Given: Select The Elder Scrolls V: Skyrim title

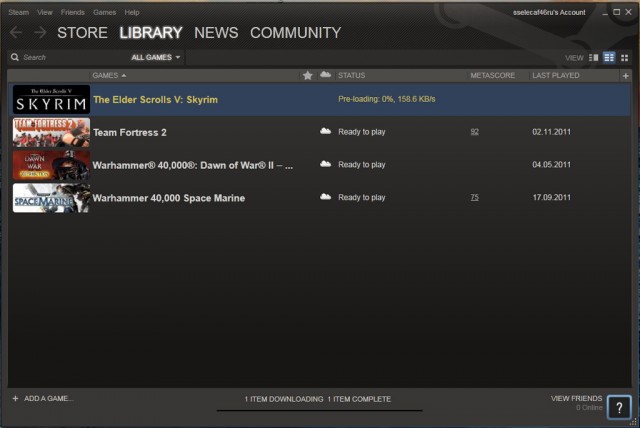Looking at the screenshot, I should [156, 100].
